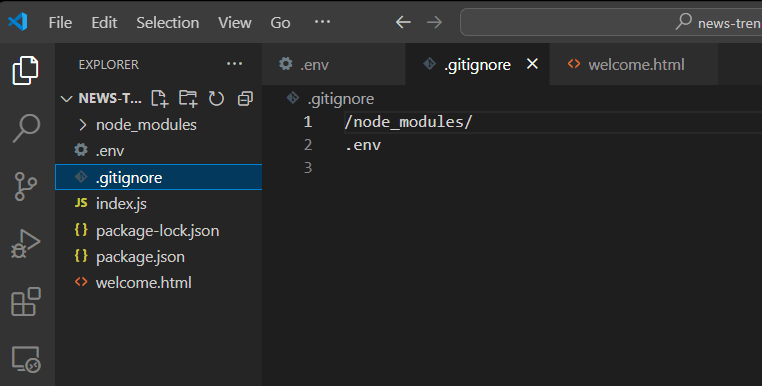This screenshot has height=386, width=762.
Task: Create a new file in Explorer
Action: (x=159, y=99)
